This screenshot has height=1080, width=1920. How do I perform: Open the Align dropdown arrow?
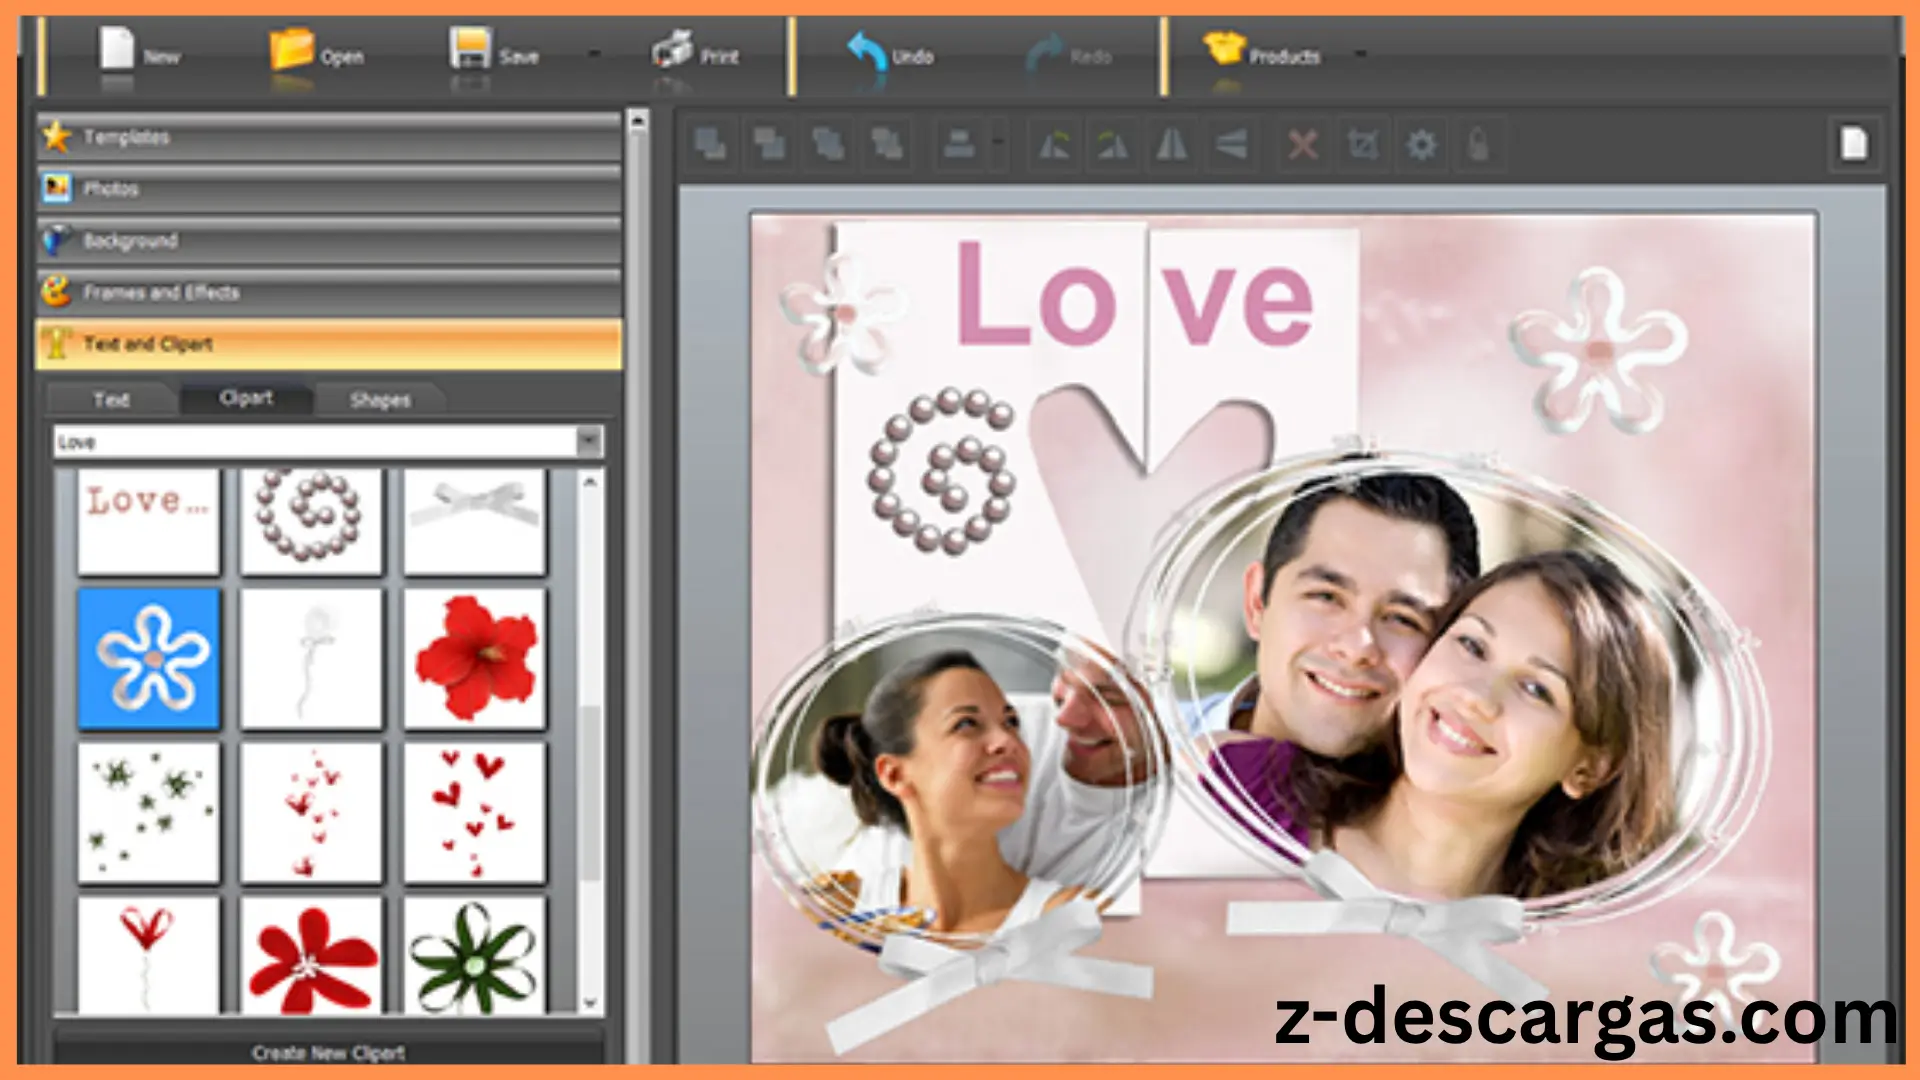(x=998, y=142)
